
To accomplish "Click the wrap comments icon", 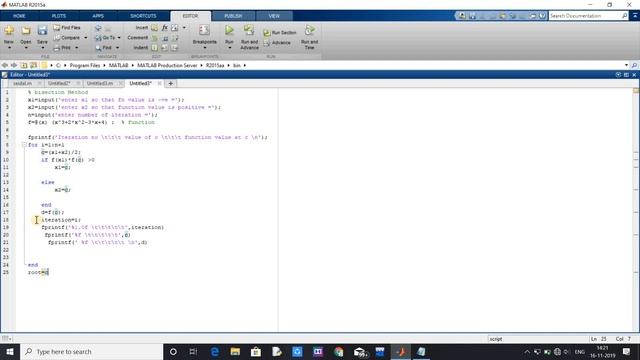I will coord(175,38).
